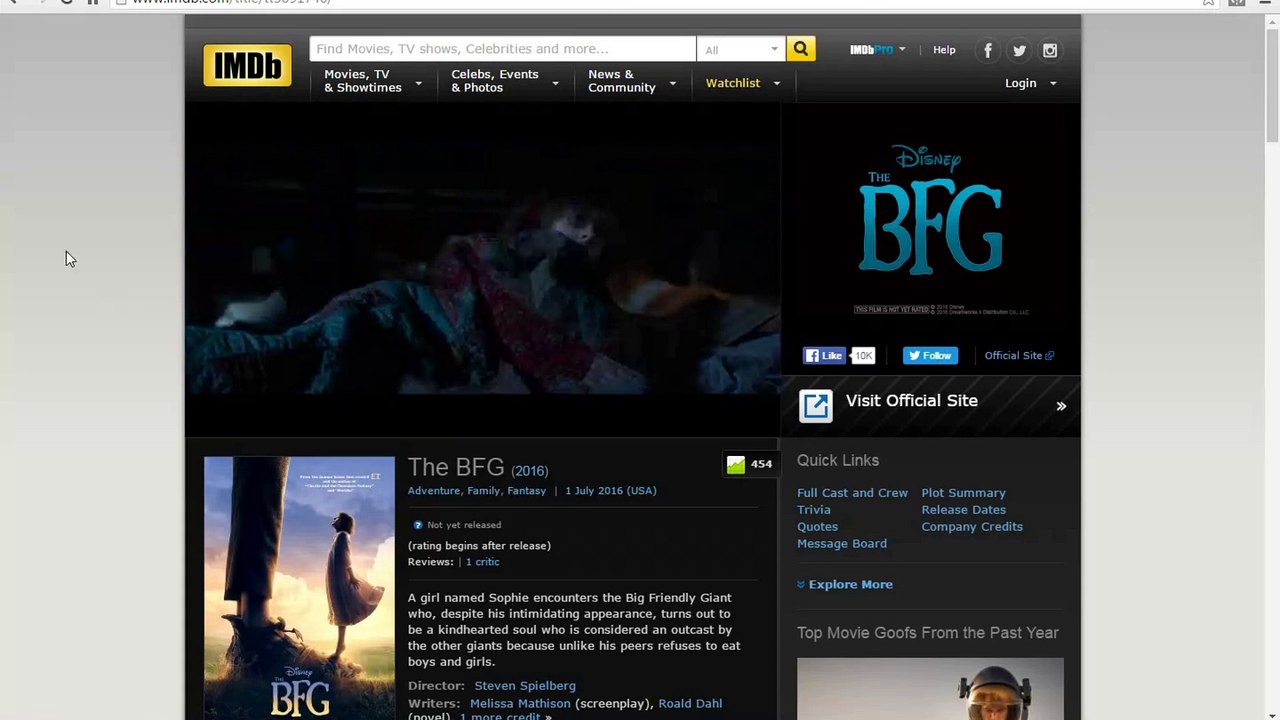Image resolution: width=1280 pixels, height=720 pixels.
Task: Open Steven Spielberg director page
Action: [x=525, y=686]
